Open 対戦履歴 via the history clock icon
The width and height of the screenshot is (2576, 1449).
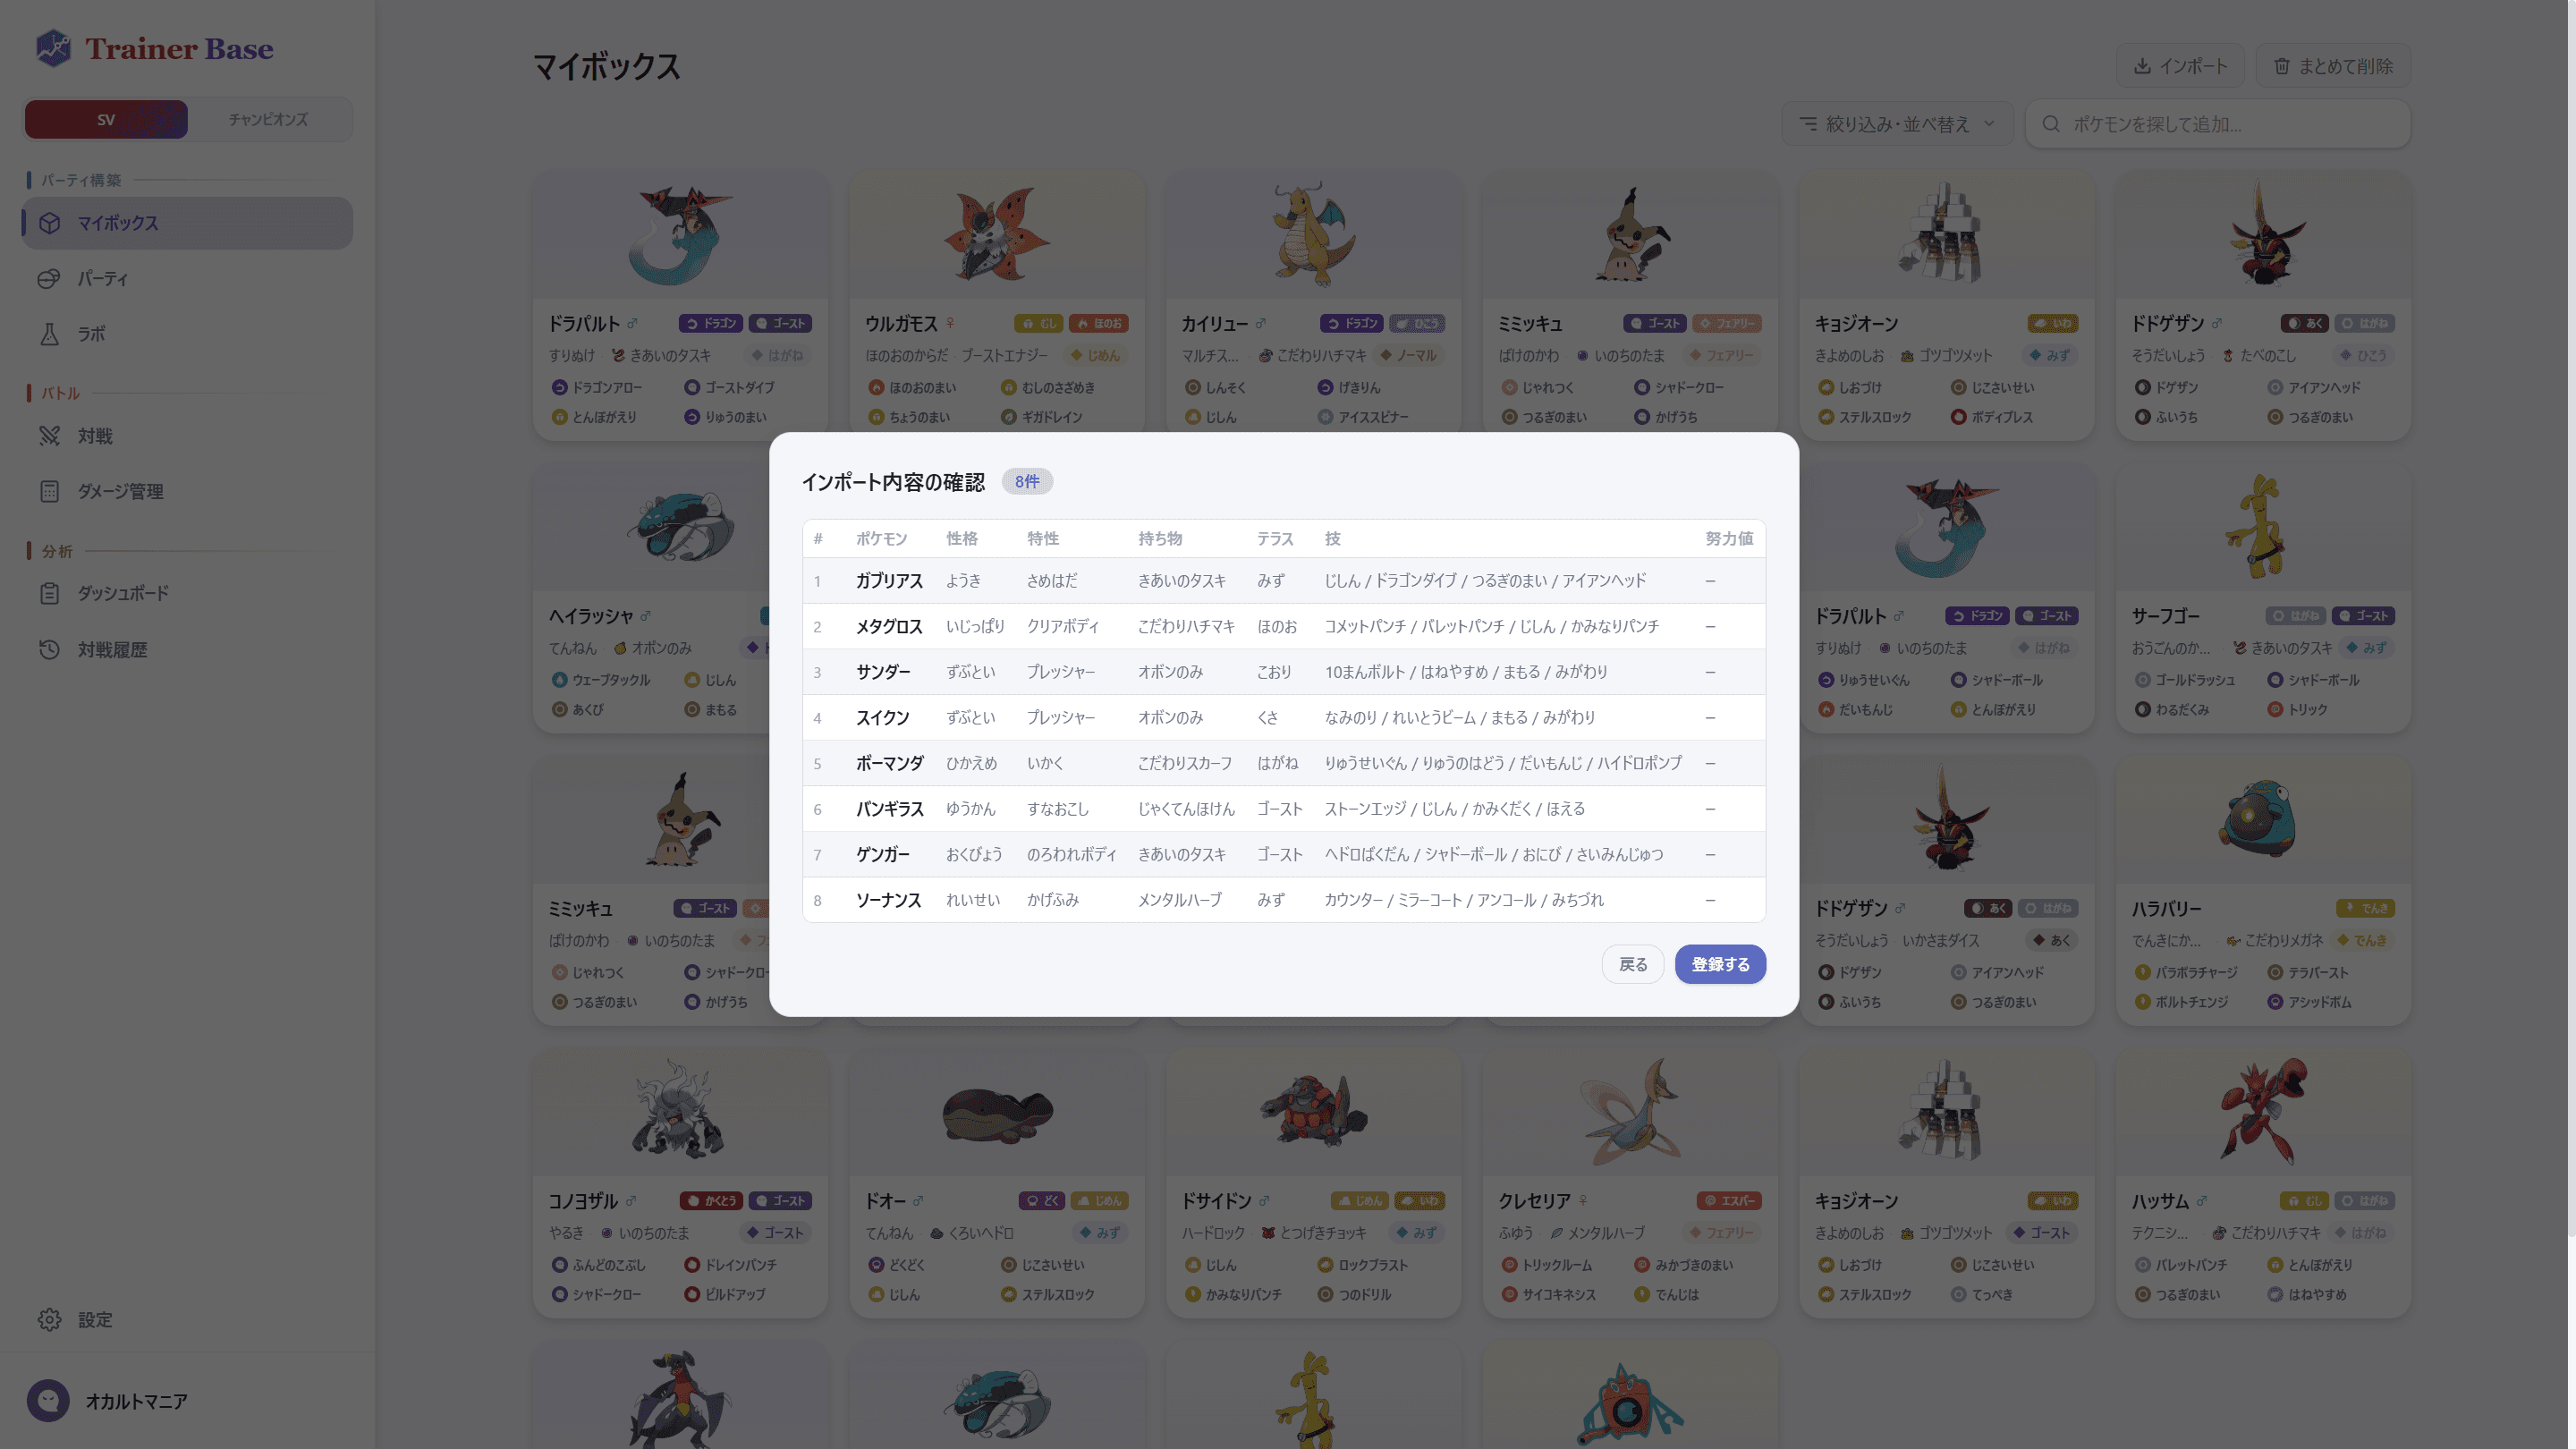point(49,649)
